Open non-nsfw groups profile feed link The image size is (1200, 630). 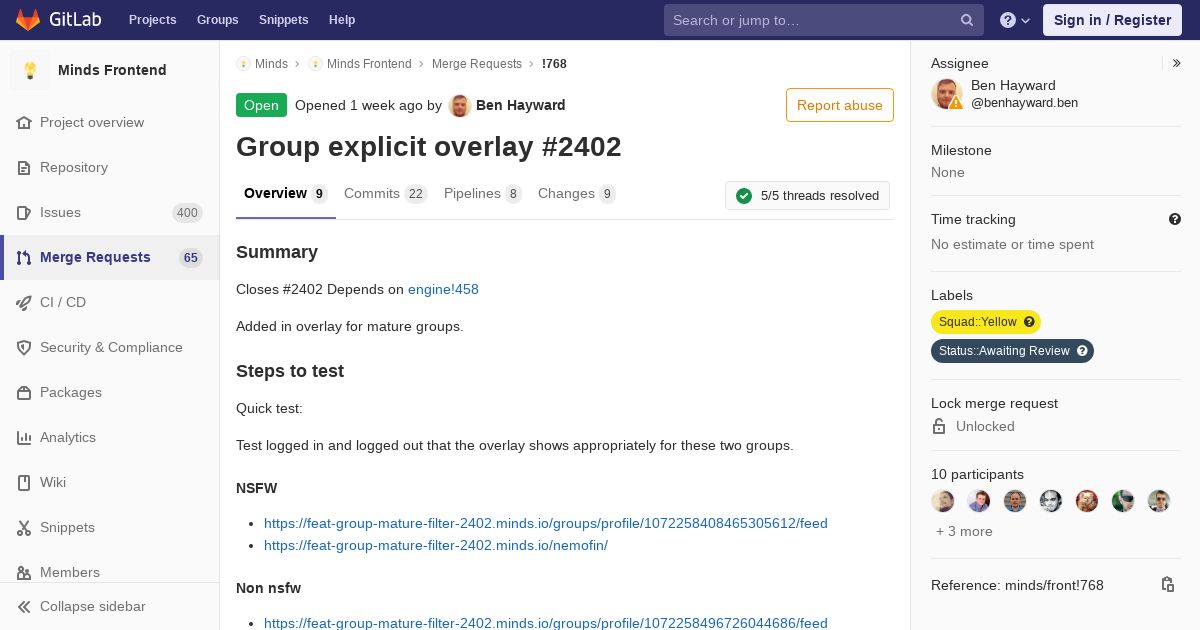(546, 623)
